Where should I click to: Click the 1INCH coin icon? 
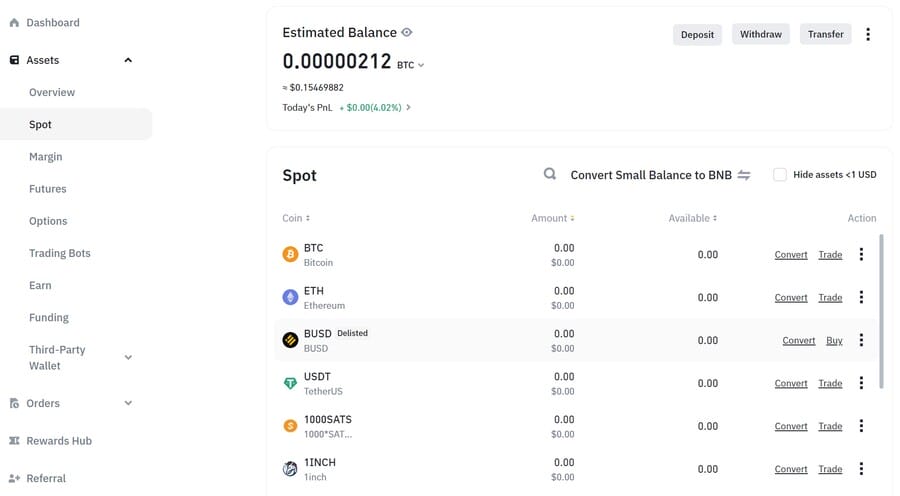tap(290, 469)
